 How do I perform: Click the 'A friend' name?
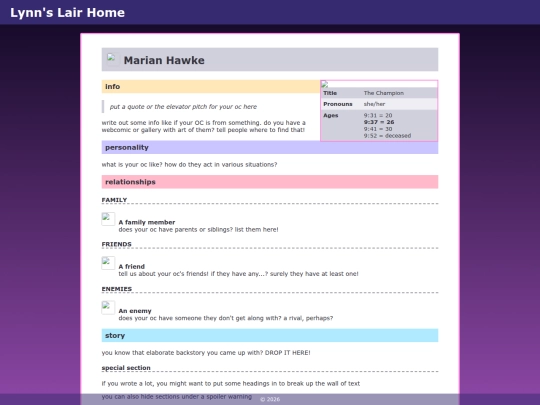tap(132, 267)
